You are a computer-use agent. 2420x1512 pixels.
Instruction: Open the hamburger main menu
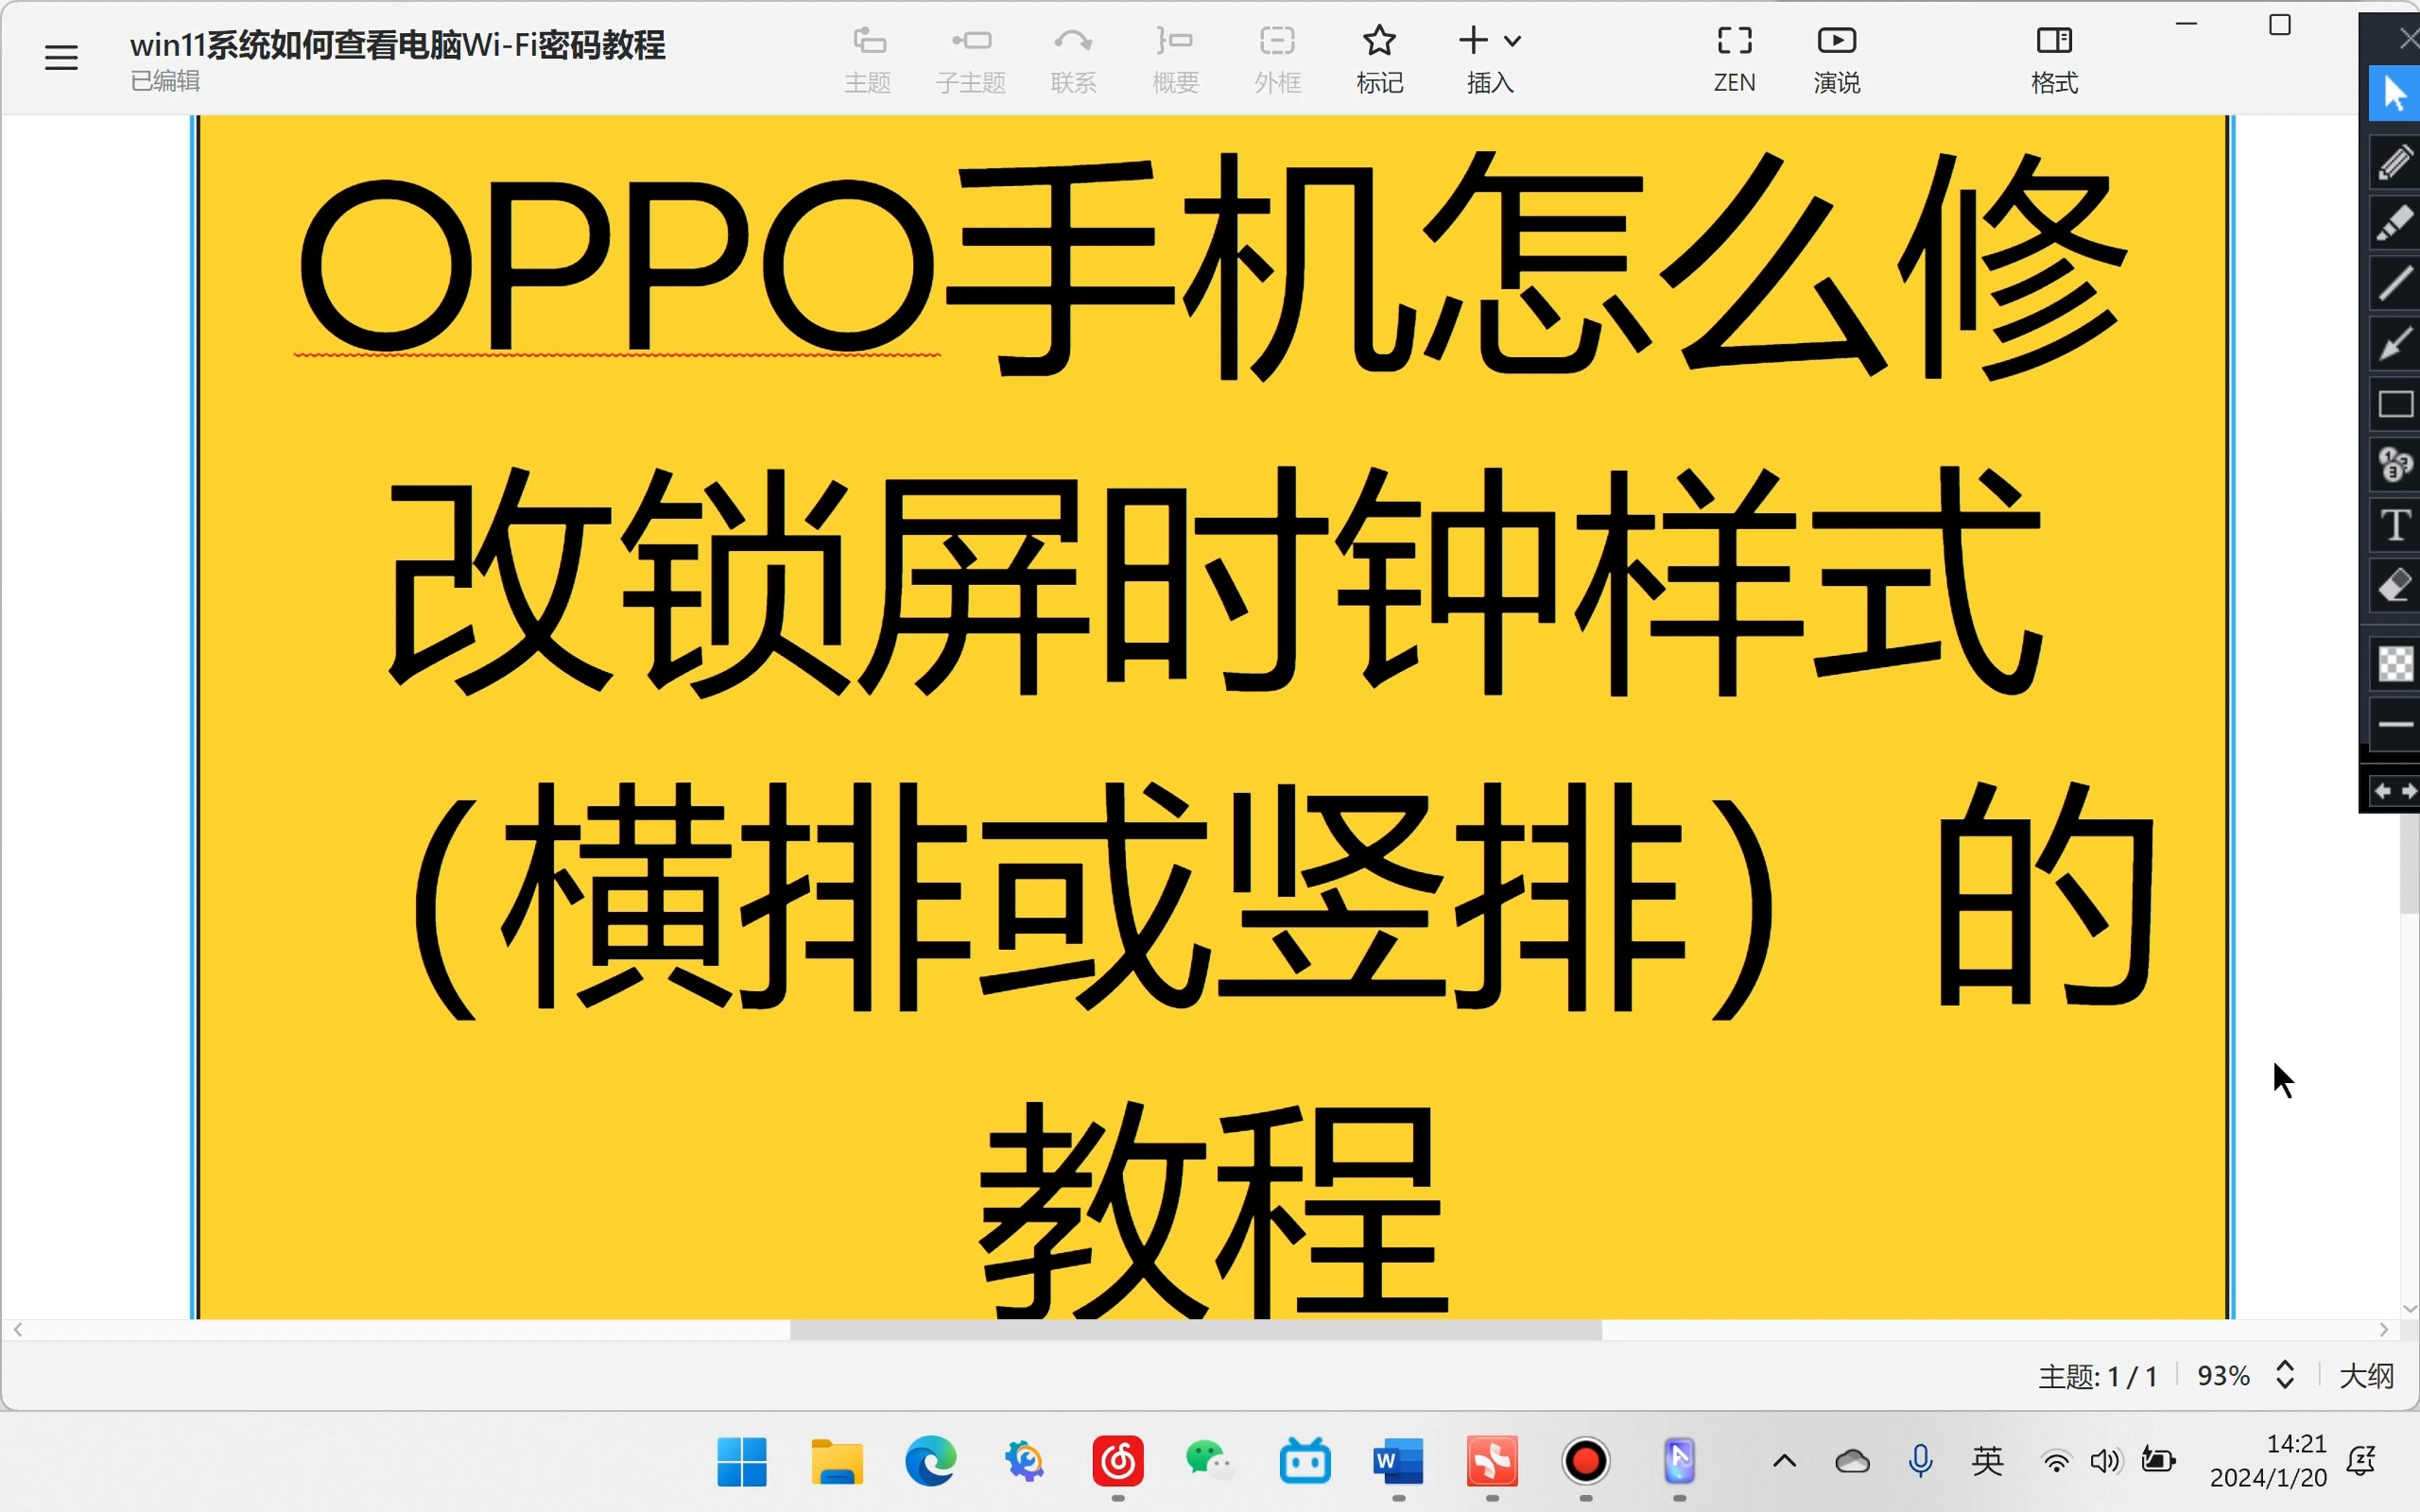(x=61, y=57)
